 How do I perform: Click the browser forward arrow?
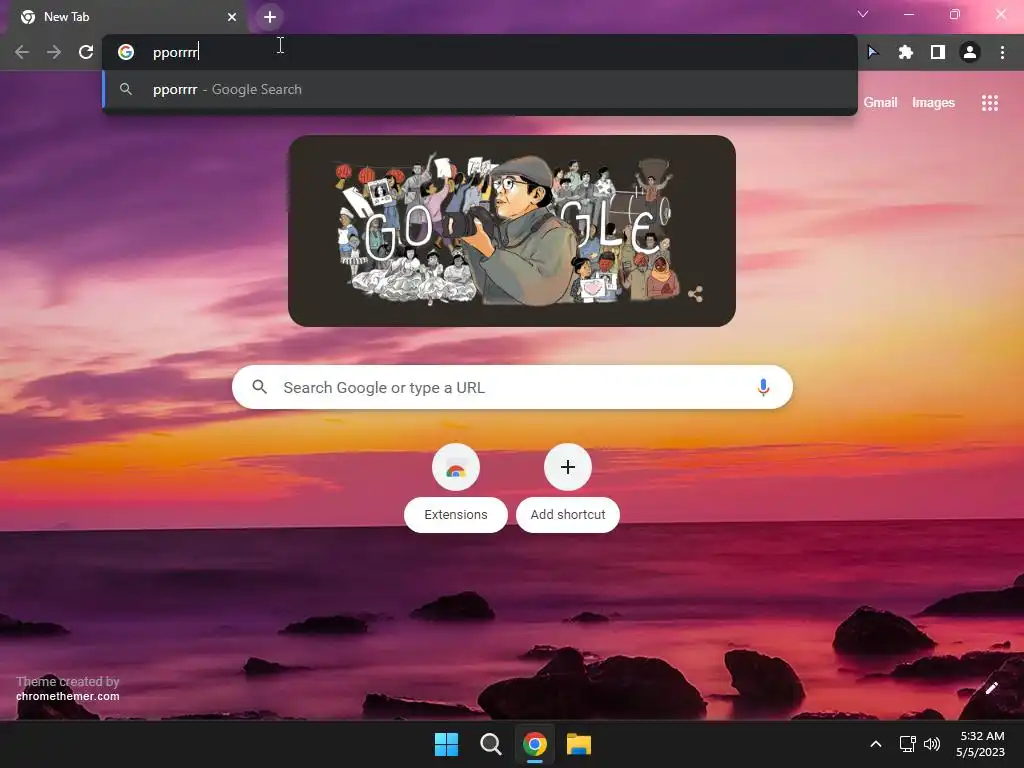click(54, 52)
